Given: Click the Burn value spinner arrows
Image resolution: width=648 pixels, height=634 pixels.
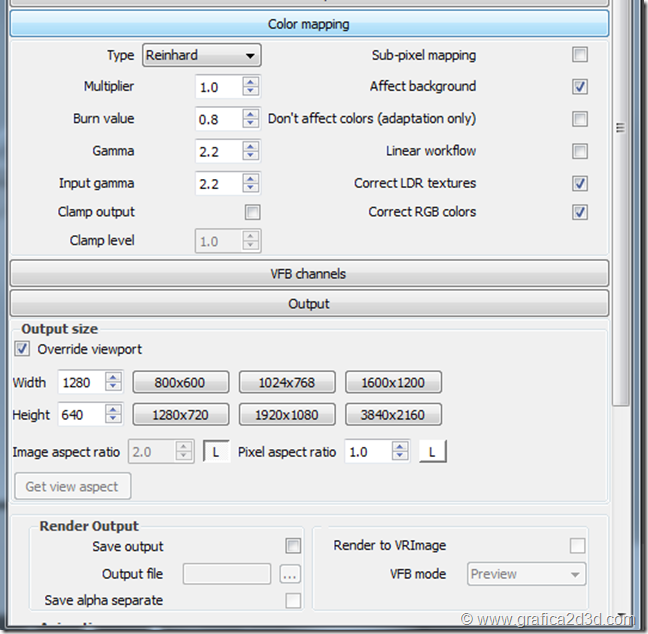Looking at the screenshot, I should pyautogui.click(x=251, y=119).
